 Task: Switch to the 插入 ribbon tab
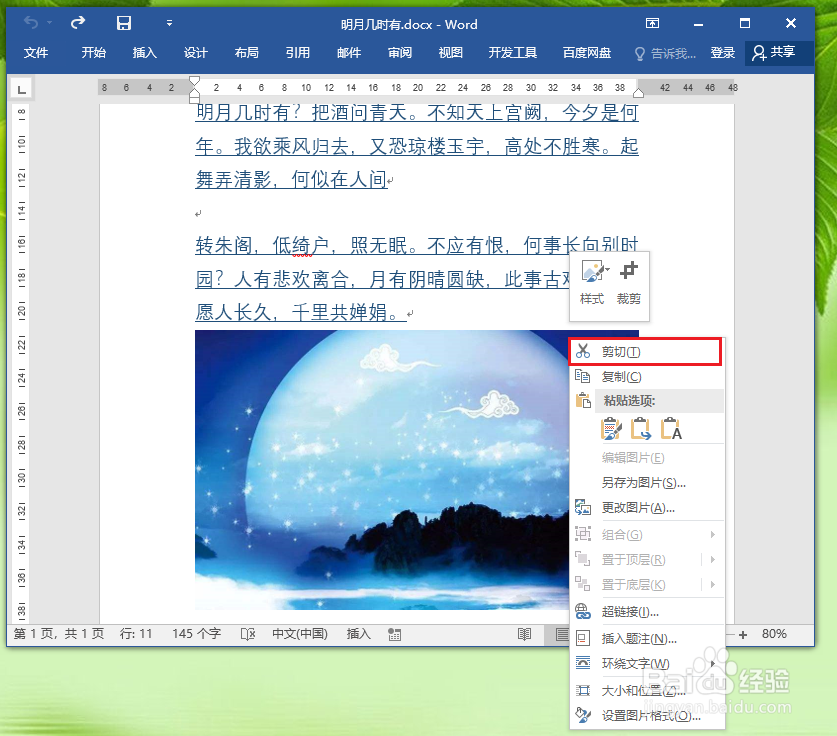coord(144,53)
